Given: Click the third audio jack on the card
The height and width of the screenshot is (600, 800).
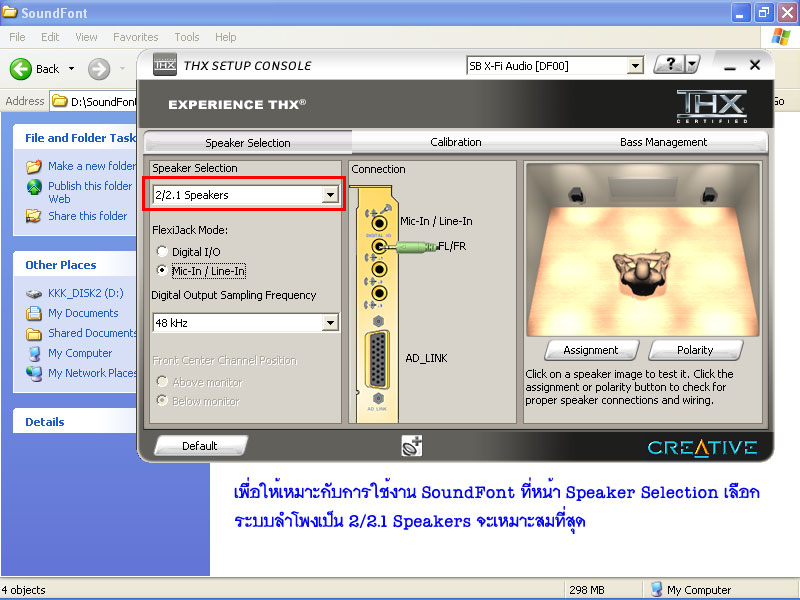Looking at the screenshot, I should tap(379, 269).
